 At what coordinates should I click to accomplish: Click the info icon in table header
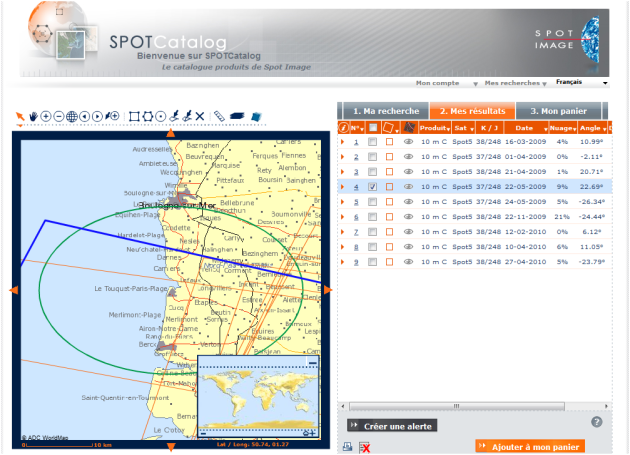tap(344, 128)
